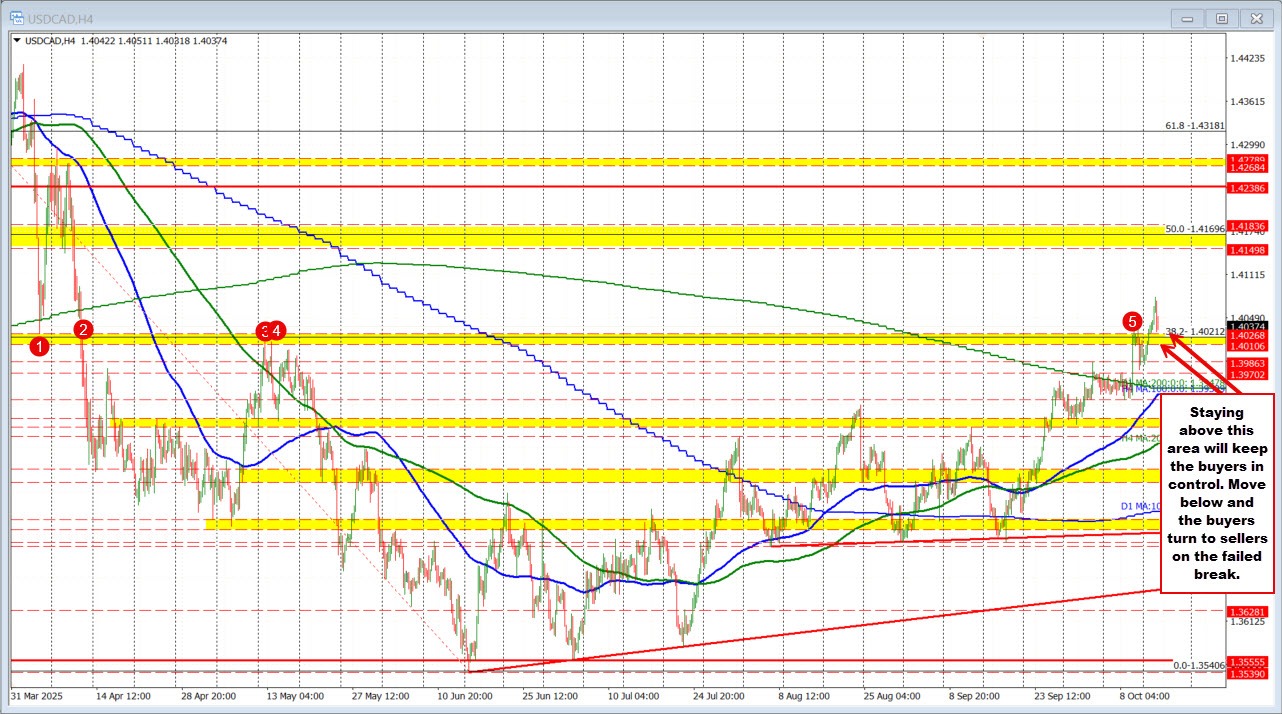Screen dimensions: 1282x714
Task: Click the 50.0 - 1.41696 Fibonacci label
Action: click(1194, 229)
